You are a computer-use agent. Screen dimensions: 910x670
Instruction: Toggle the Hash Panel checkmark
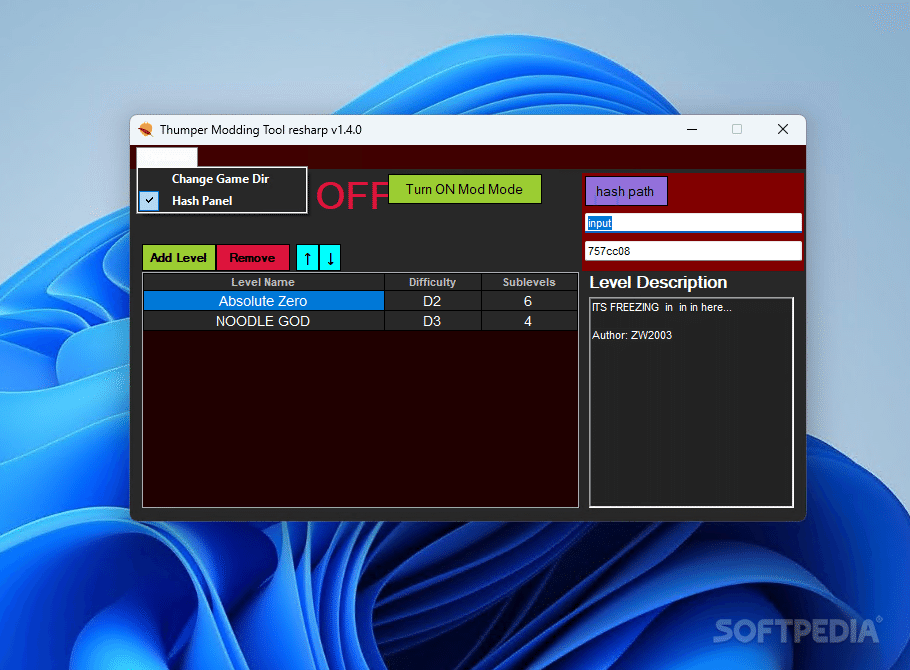tap(149, 200)
